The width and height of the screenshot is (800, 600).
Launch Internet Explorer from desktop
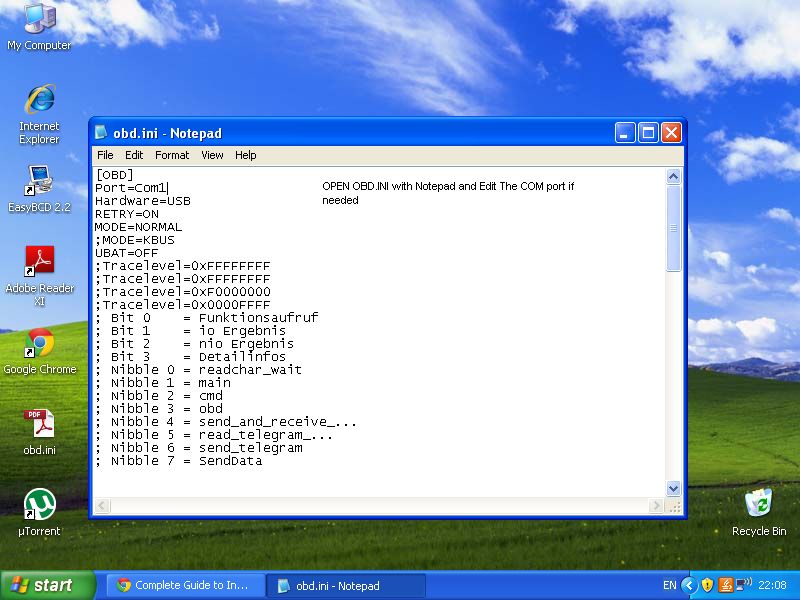[39, 100]
